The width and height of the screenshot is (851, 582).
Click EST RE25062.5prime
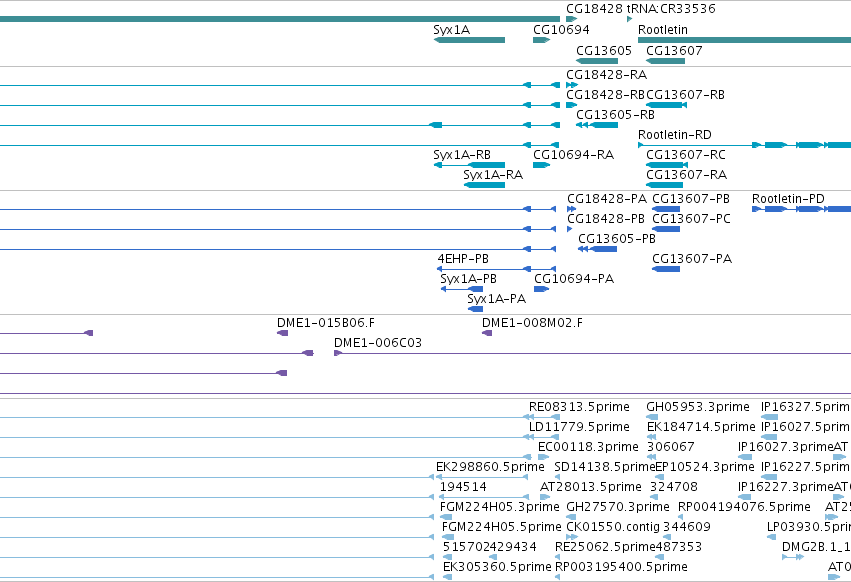(x=605, y=548)
